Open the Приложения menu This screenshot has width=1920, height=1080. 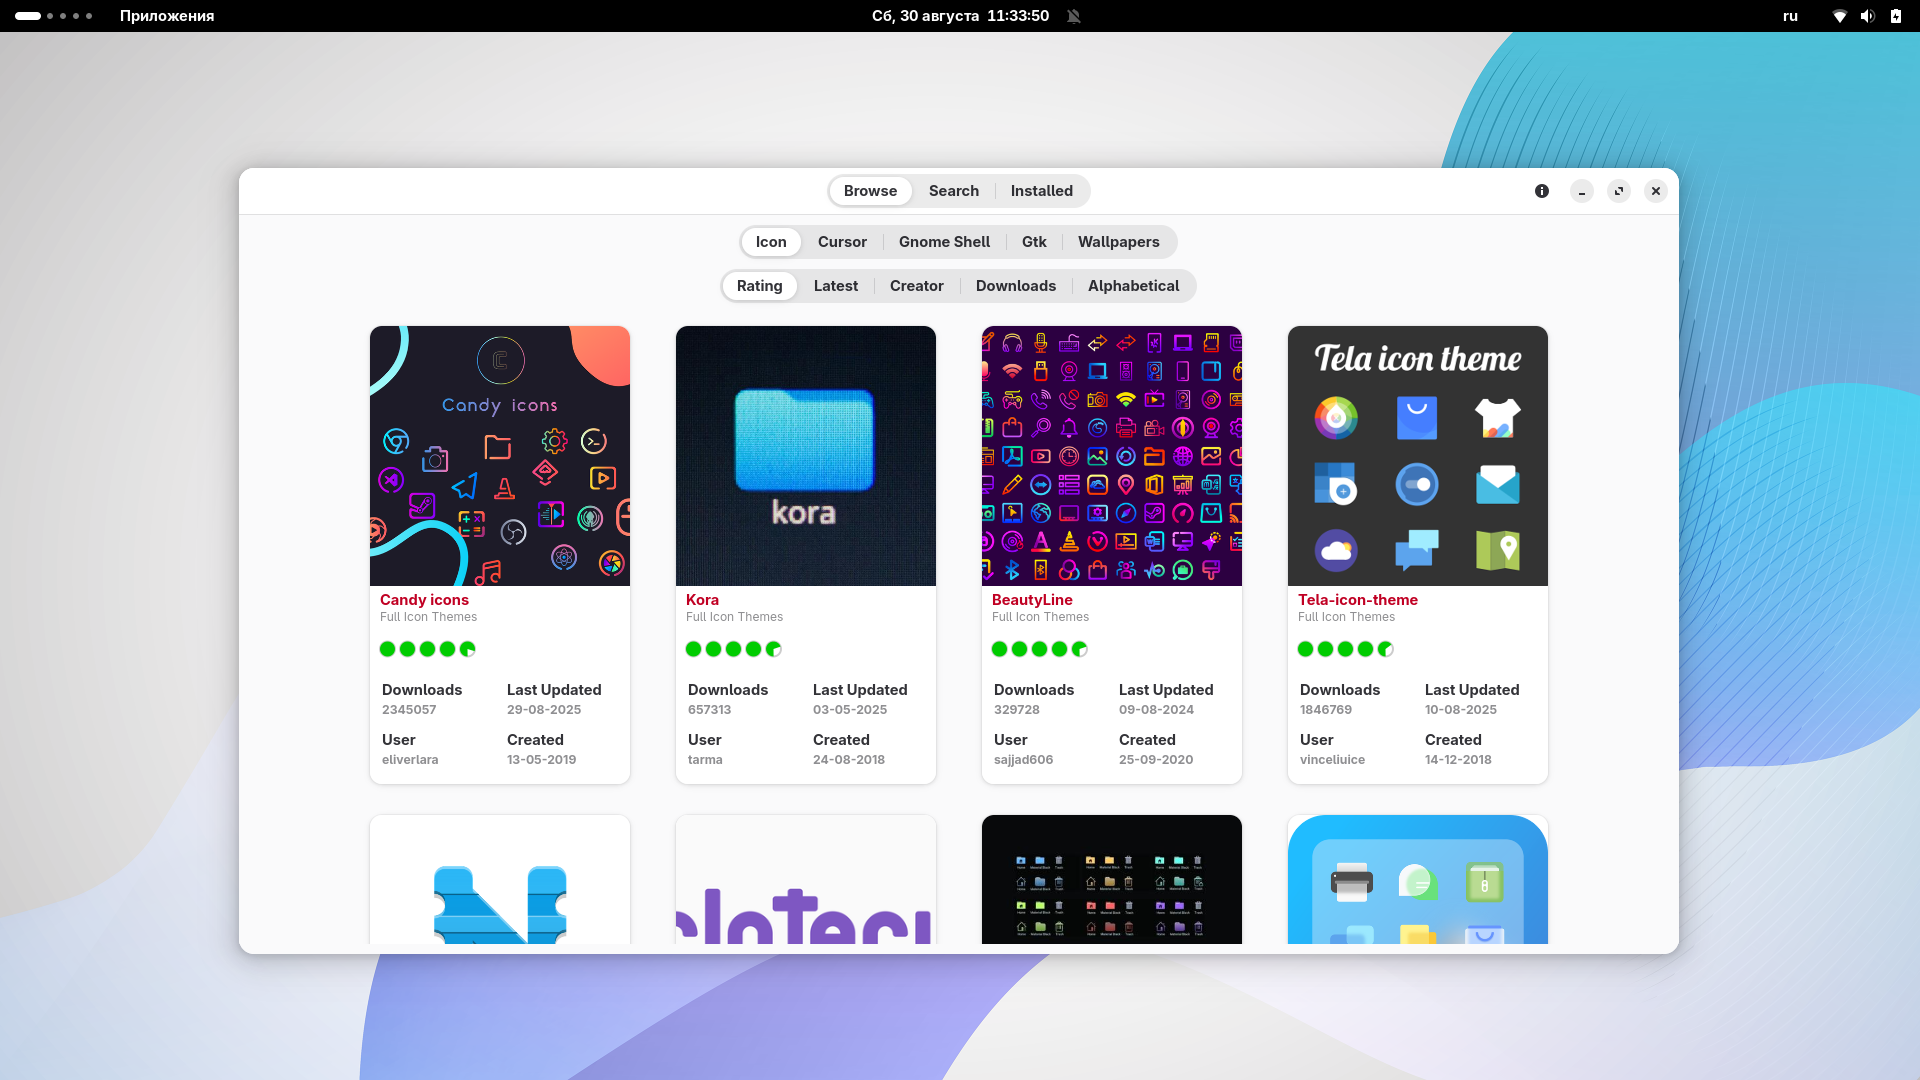coord(167,16)
